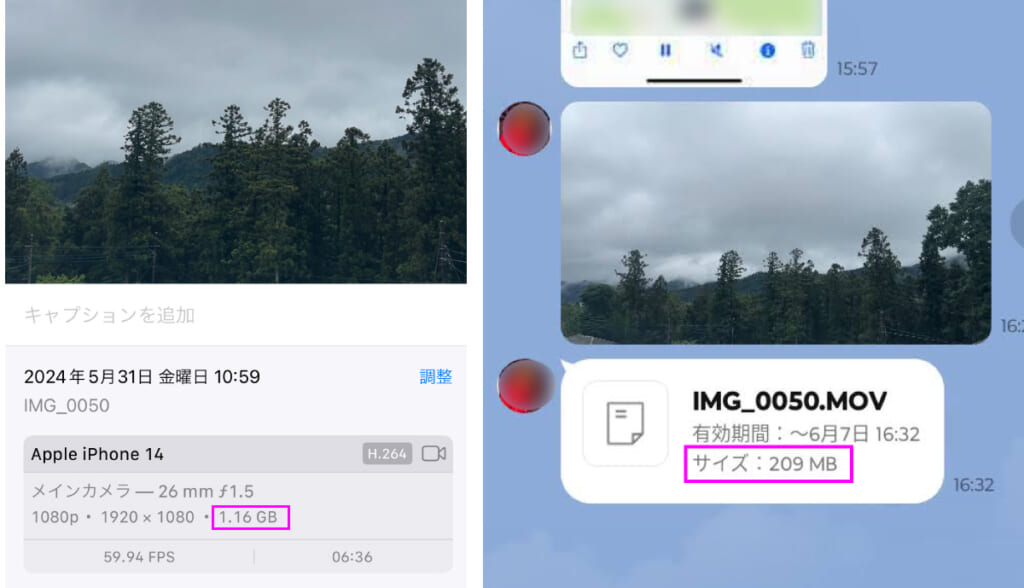Viewport: 1024px width, 588px height.
Task: Tap the share icon in the screenshot toolbar
Action: 580,50
